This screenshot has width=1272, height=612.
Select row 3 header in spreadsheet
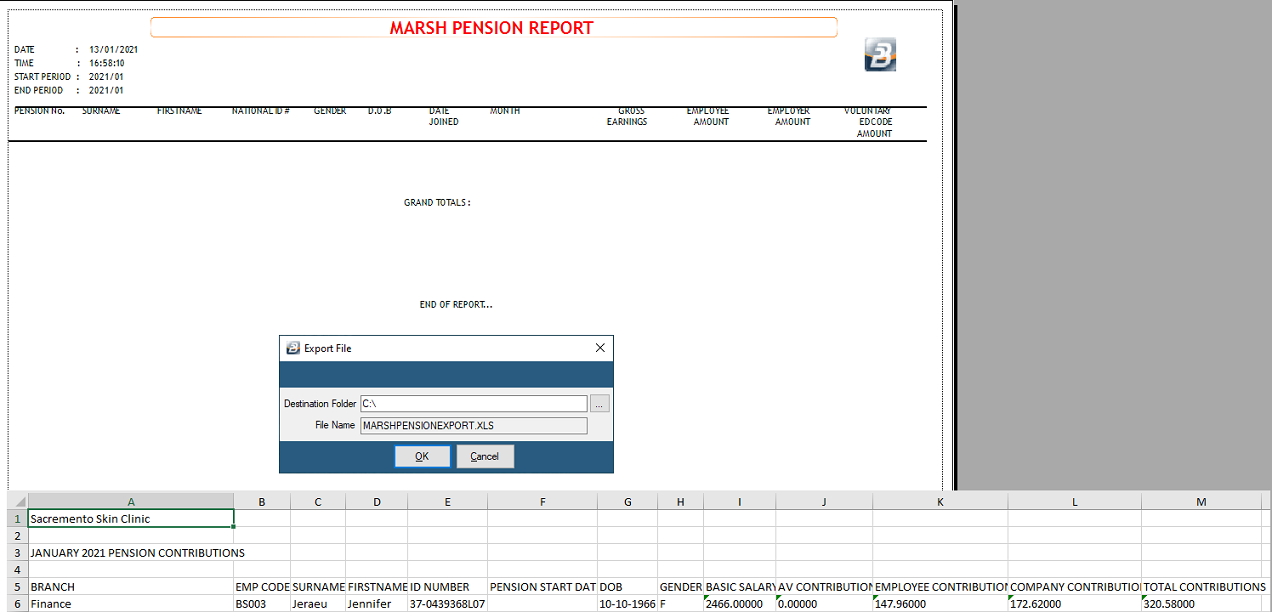click(x=17, y=553)
